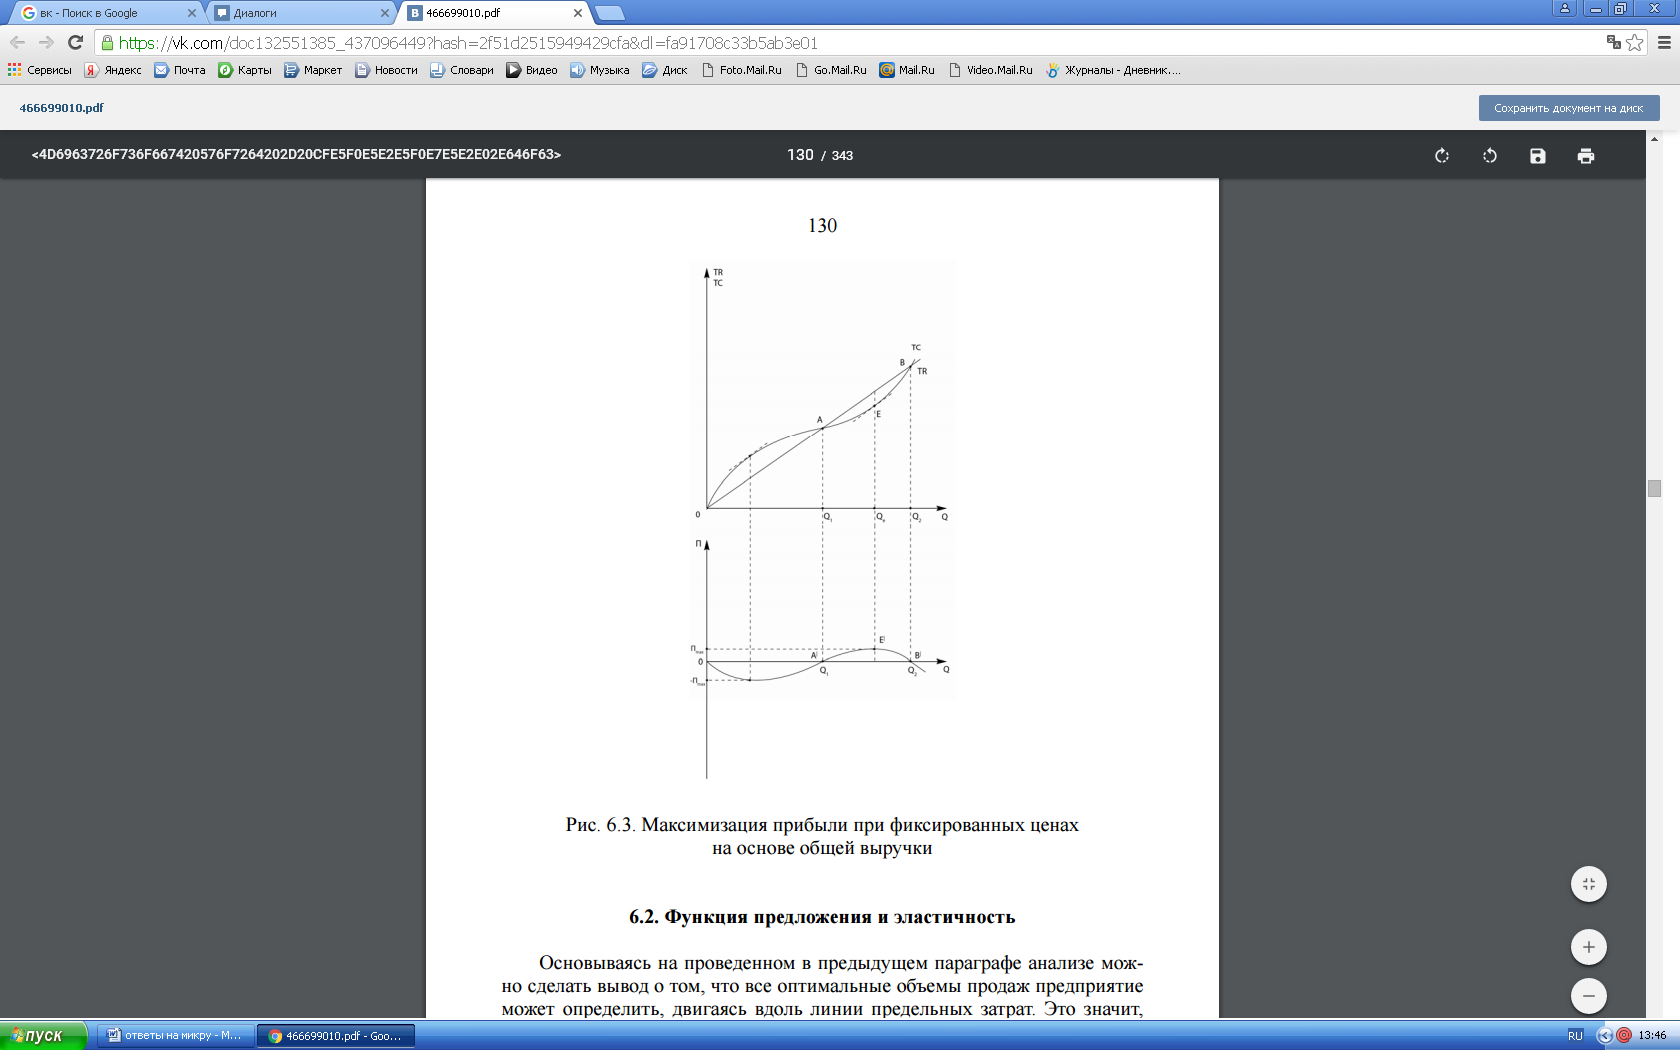Print the PDF document
The image size is (1680, 1050).
click(1586, 156)
